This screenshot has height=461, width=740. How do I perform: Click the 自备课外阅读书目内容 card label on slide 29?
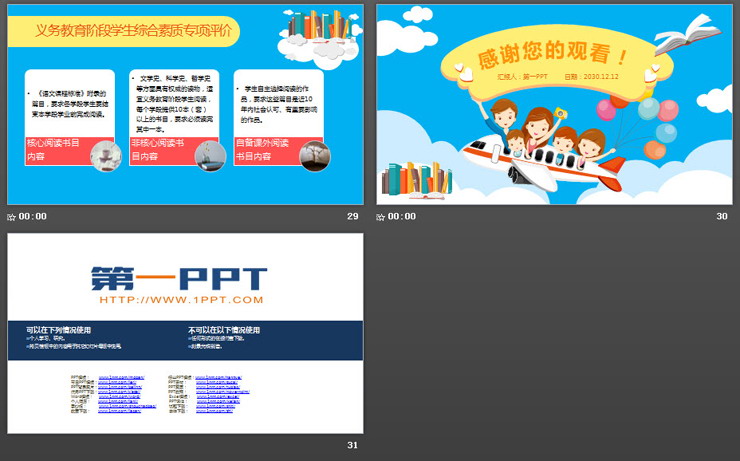click(262, 150)
